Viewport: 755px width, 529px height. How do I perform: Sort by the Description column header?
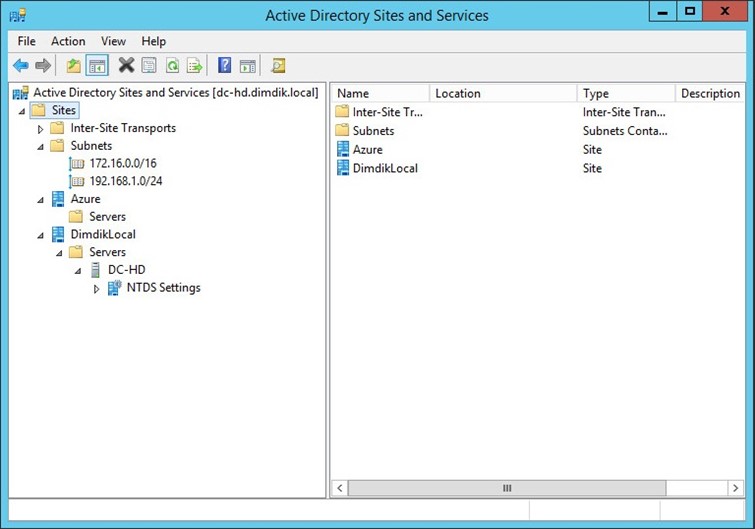click(x=710, y=93)
